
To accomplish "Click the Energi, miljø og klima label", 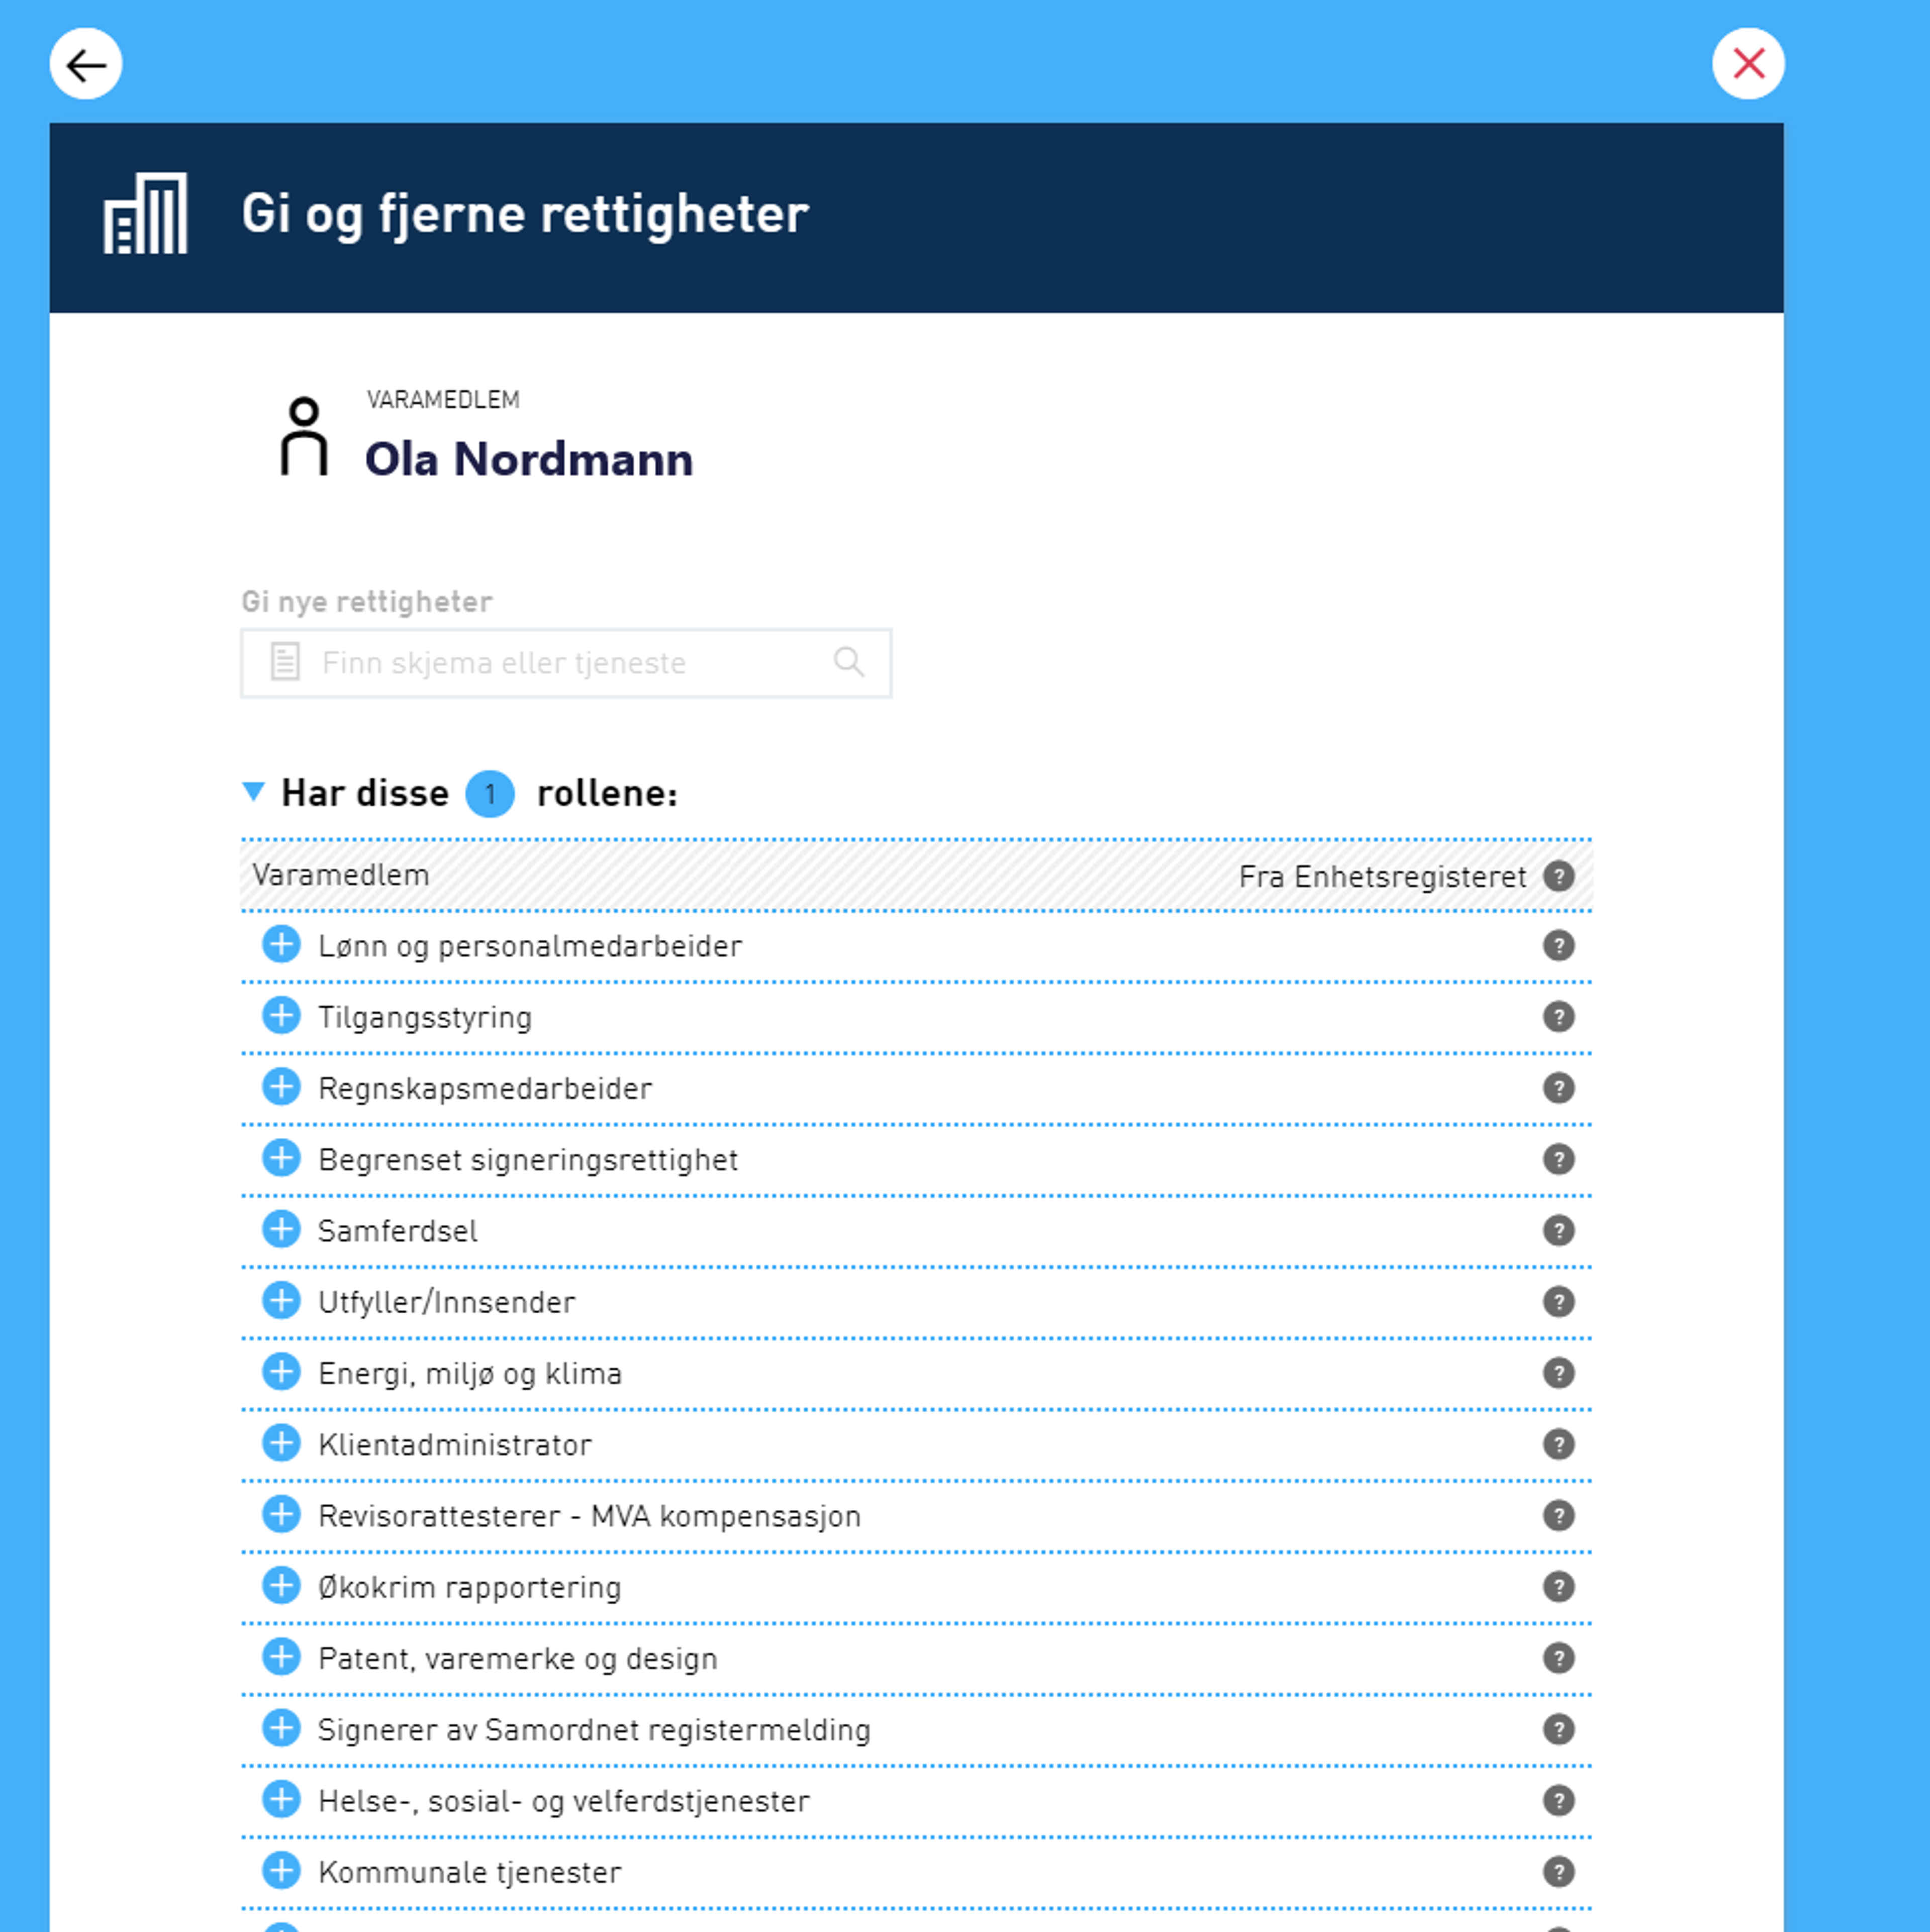I will click(469, 1373).
